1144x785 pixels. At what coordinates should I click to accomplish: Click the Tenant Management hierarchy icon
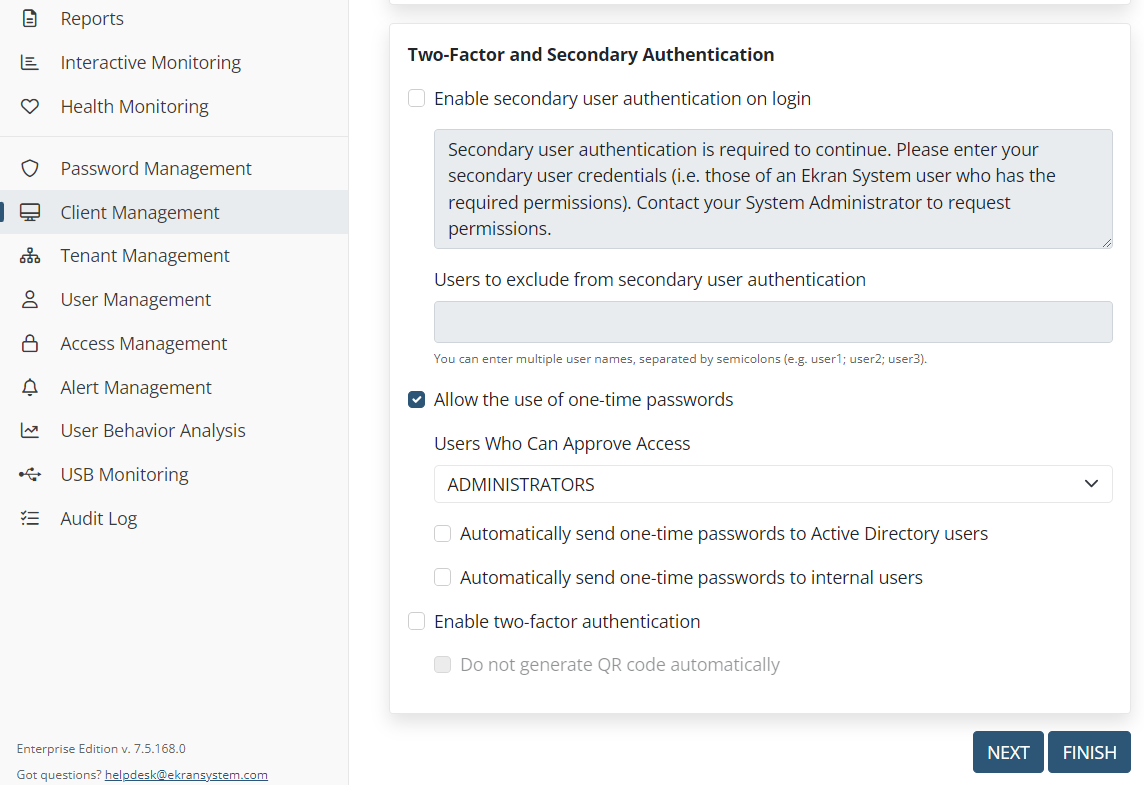point(30,256)
